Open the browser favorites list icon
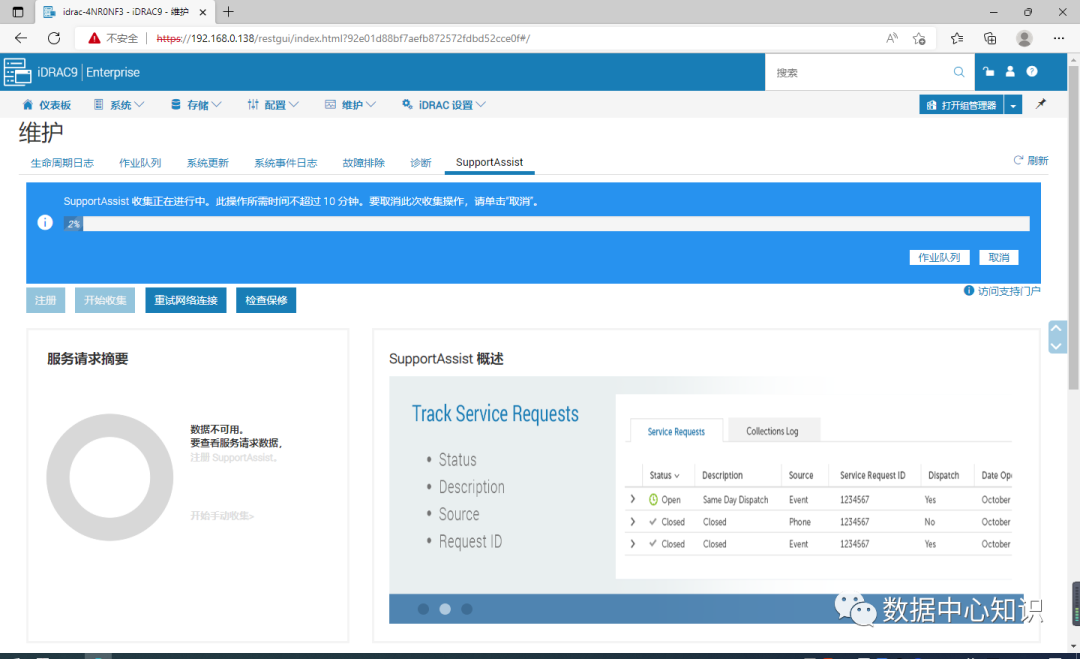 (957, 38)
